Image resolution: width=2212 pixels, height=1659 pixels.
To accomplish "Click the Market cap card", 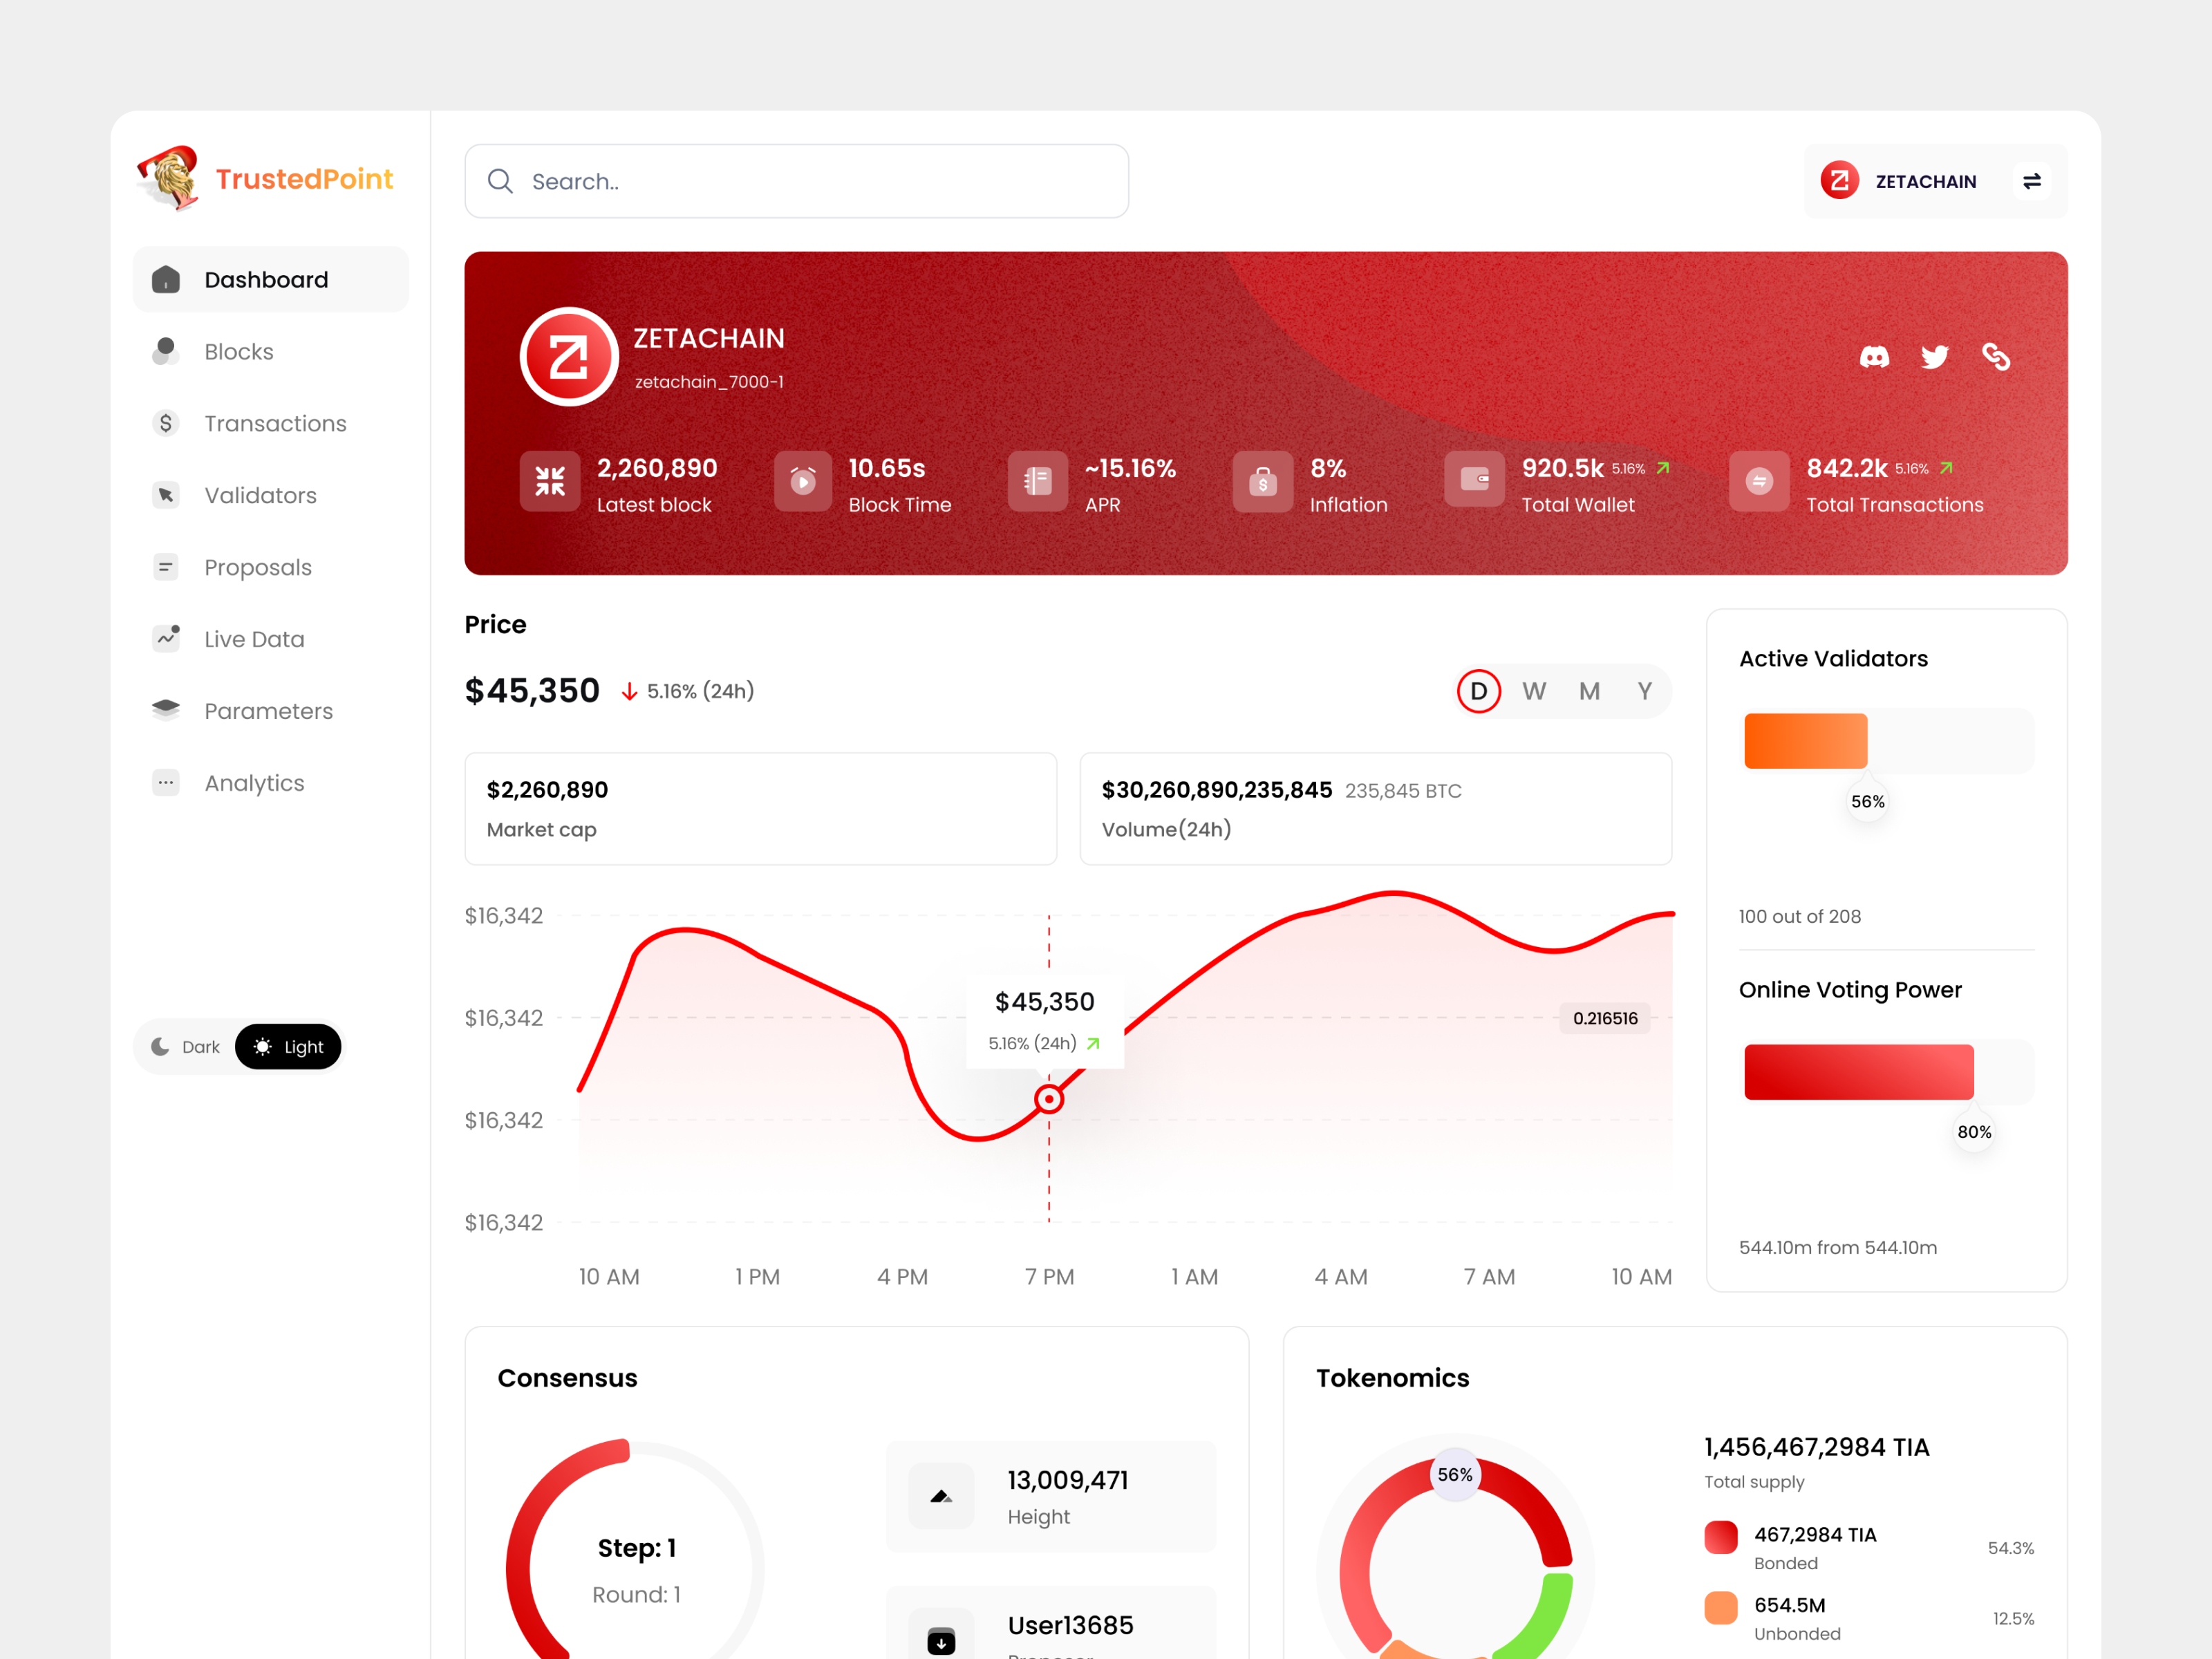I will (760, 808).
